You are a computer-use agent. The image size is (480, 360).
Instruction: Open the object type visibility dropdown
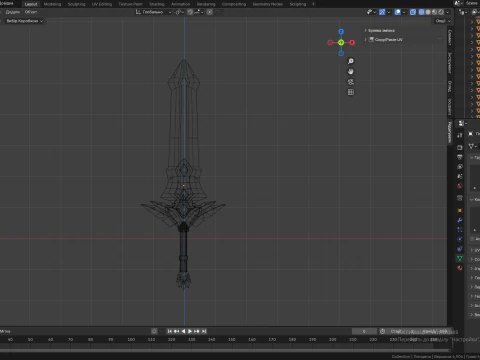pyautogui.click(x=371, y=12)
